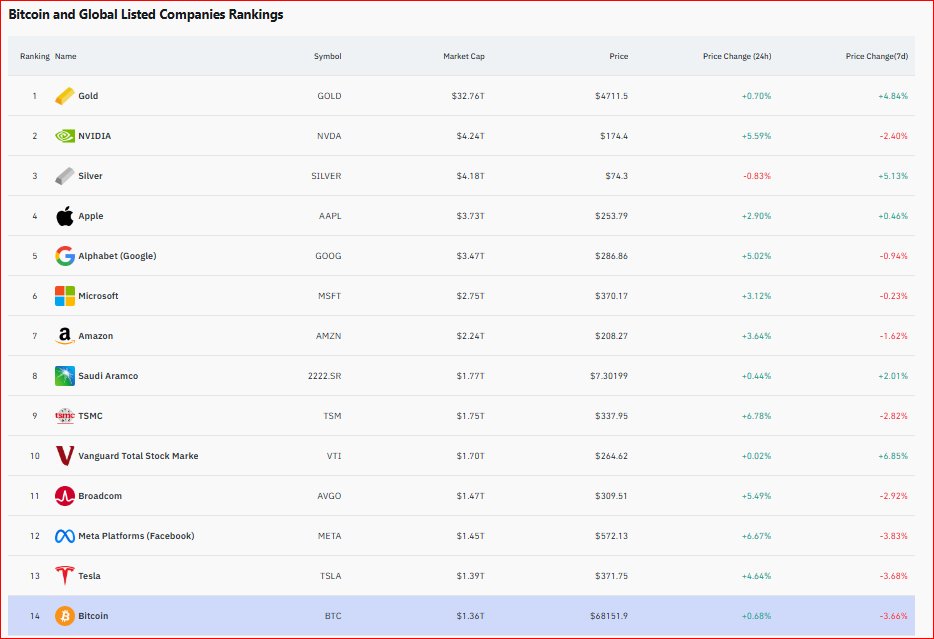Click the Silver bar icon

click(65, 176)
